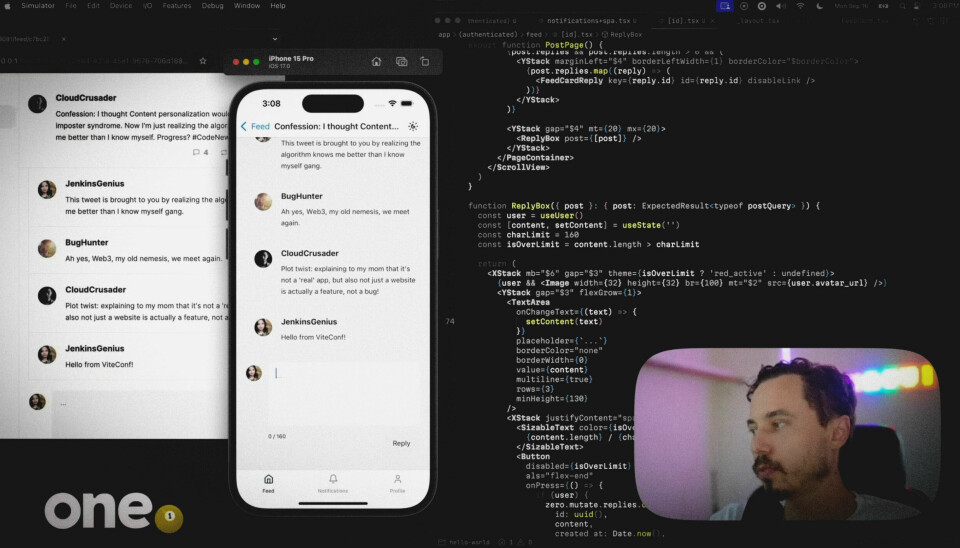Image resolution: width=960 pixels, height=548 pixels.
Task: Click the ReplyBox breadcrumb symbol
Action: click(x=622, y=35)
